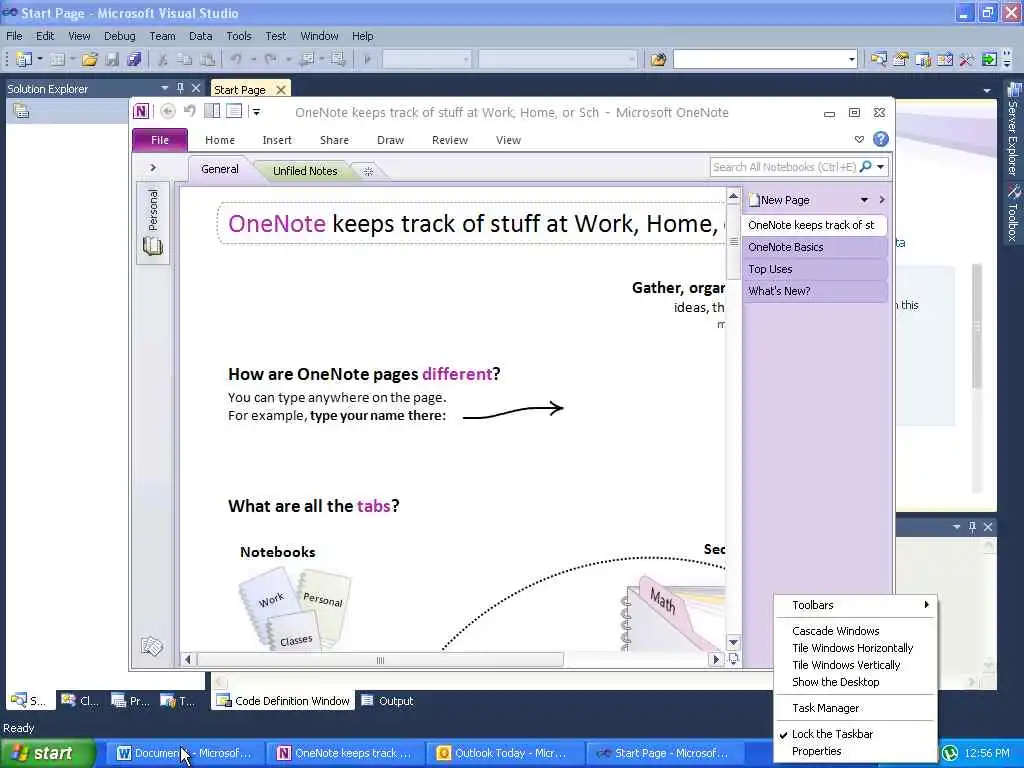
Task: Open the Visual Studio document tabs list dropdown
Action: [987, 90]
